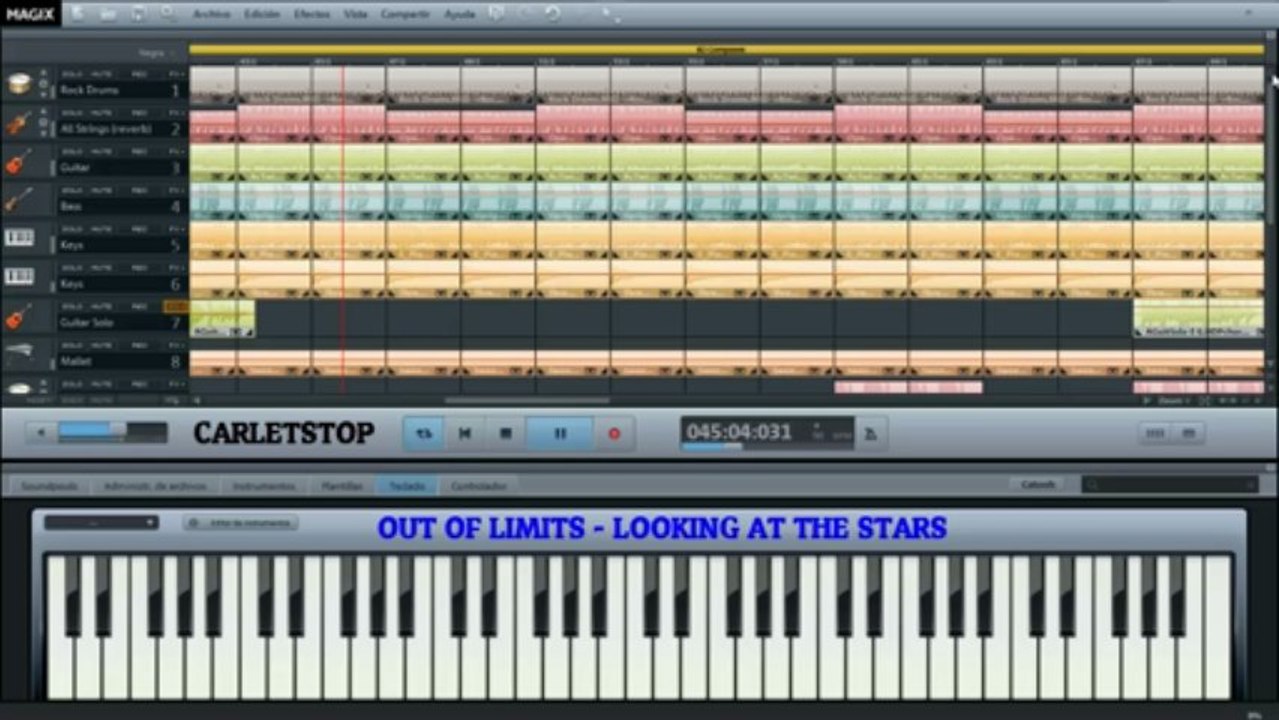Select the Guitar Solo clip at track 7 start

[x=222, y=318]
